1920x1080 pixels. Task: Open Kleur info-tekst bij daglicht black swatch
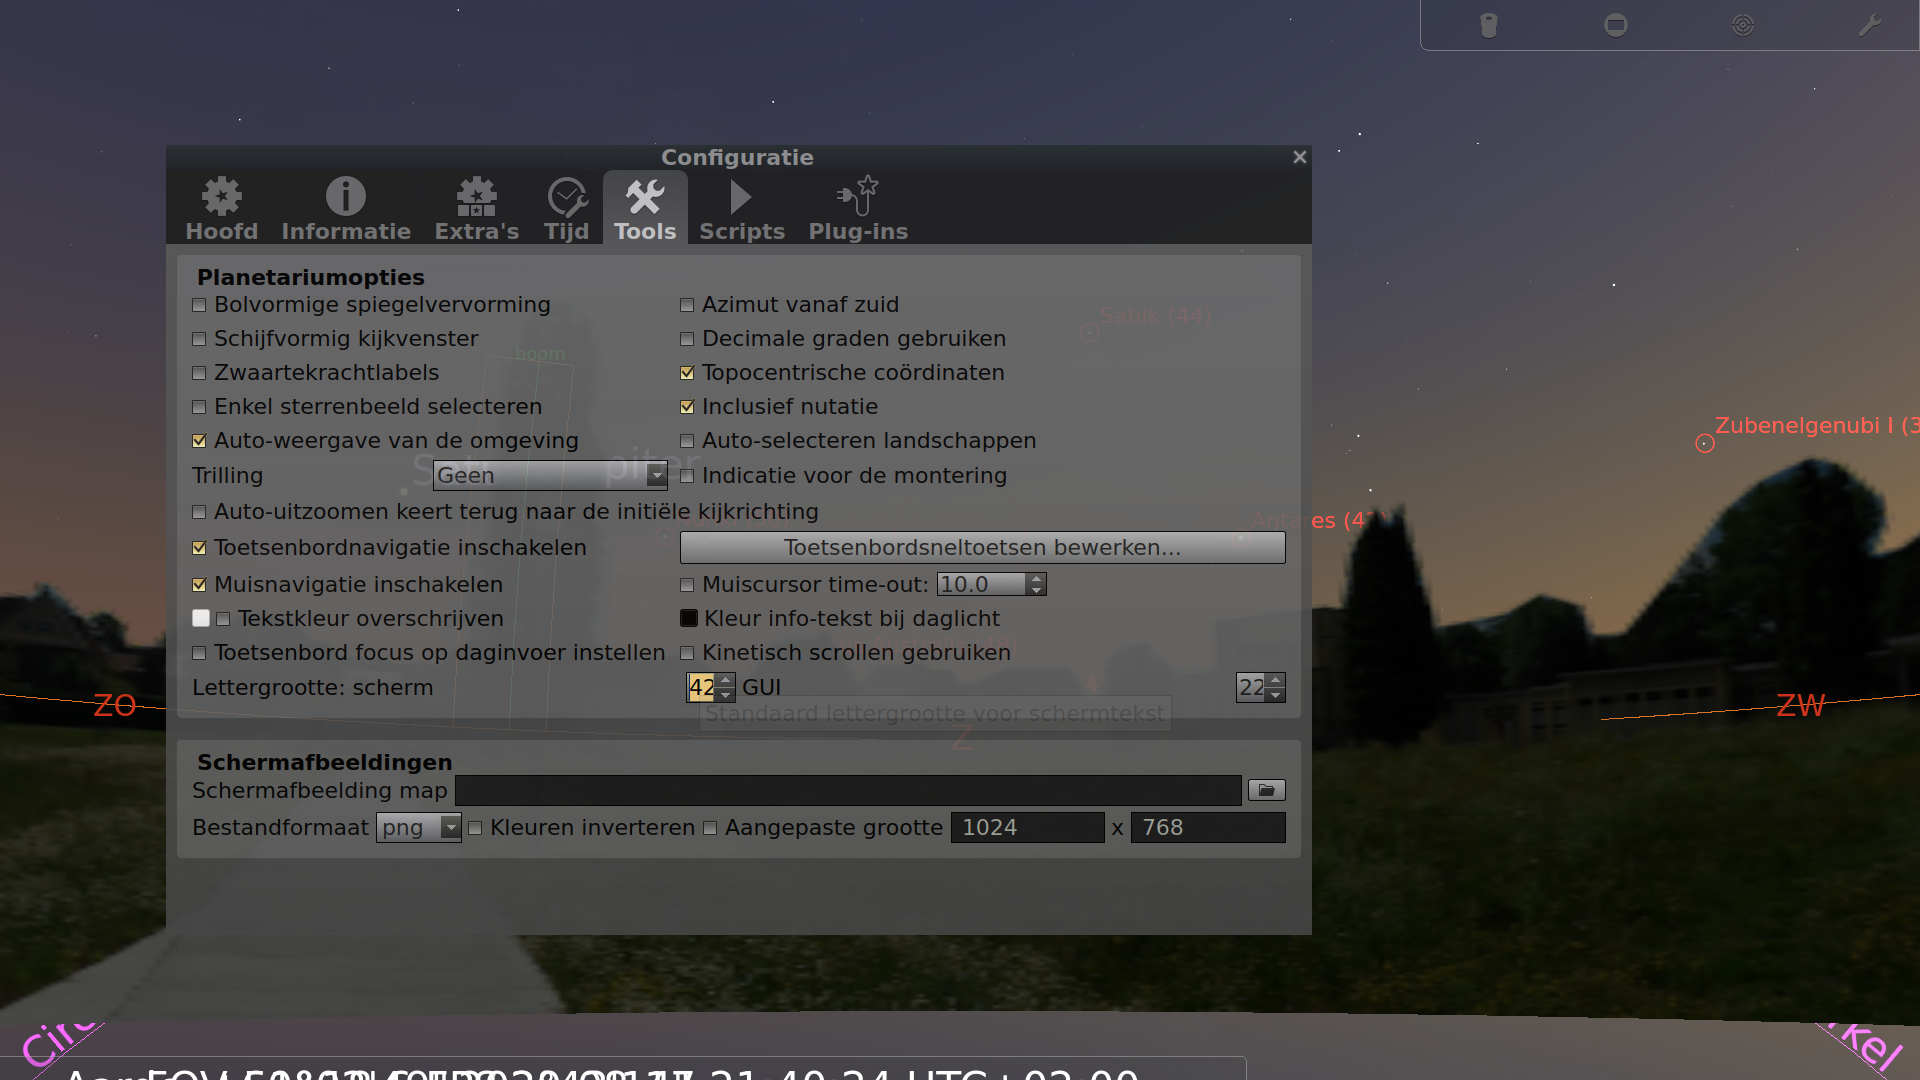click(x=689, y=618)
